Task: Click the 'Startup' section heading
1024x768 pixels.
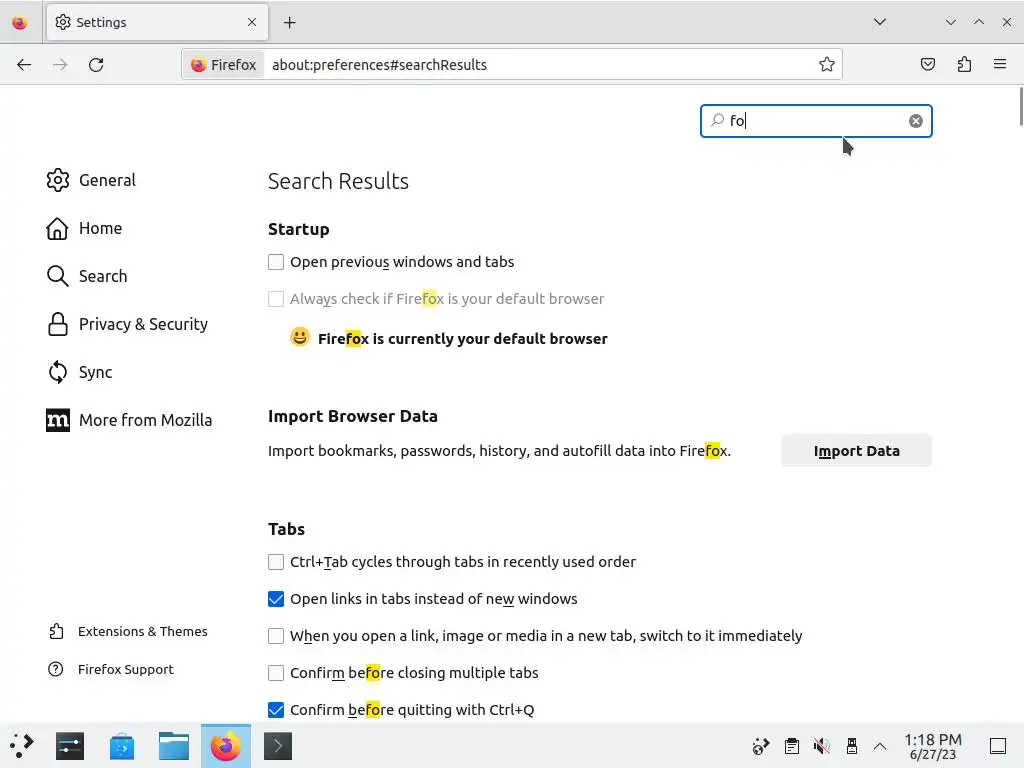Action: 298,229
